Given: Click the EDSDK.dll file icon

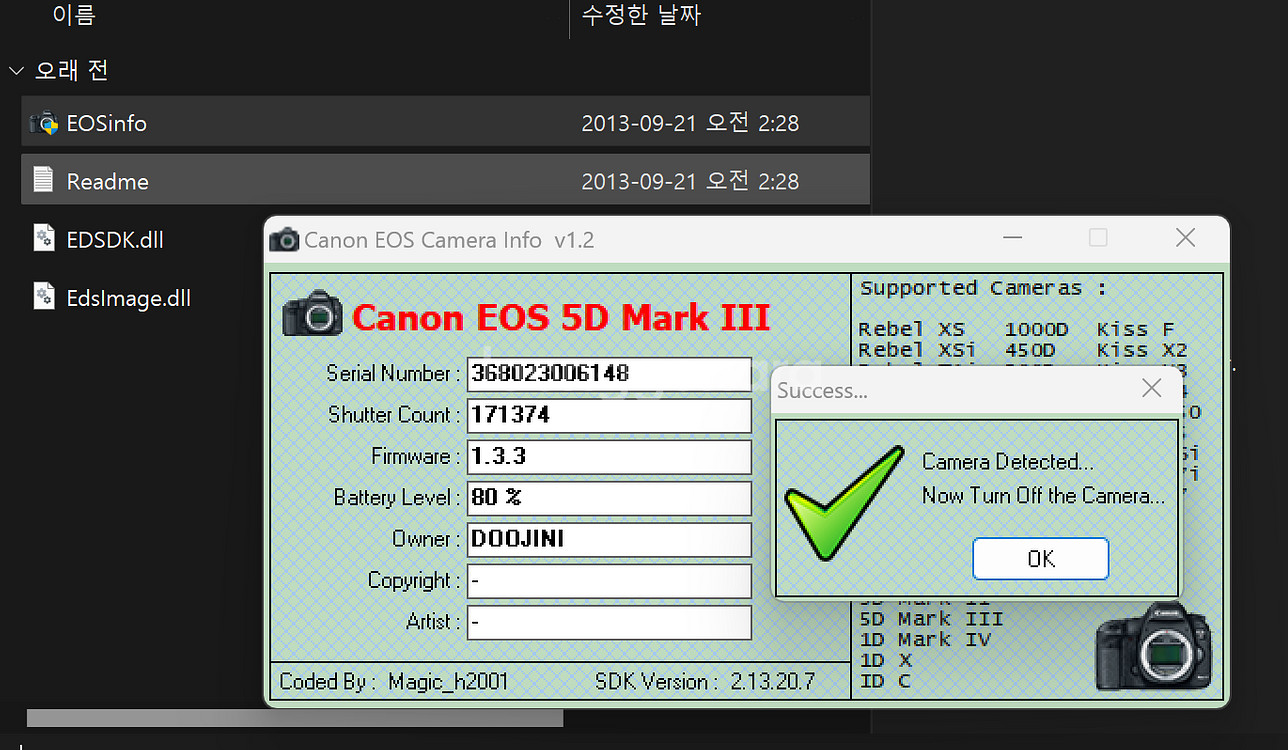Looking at the screenshot, I should click(44, 239).
